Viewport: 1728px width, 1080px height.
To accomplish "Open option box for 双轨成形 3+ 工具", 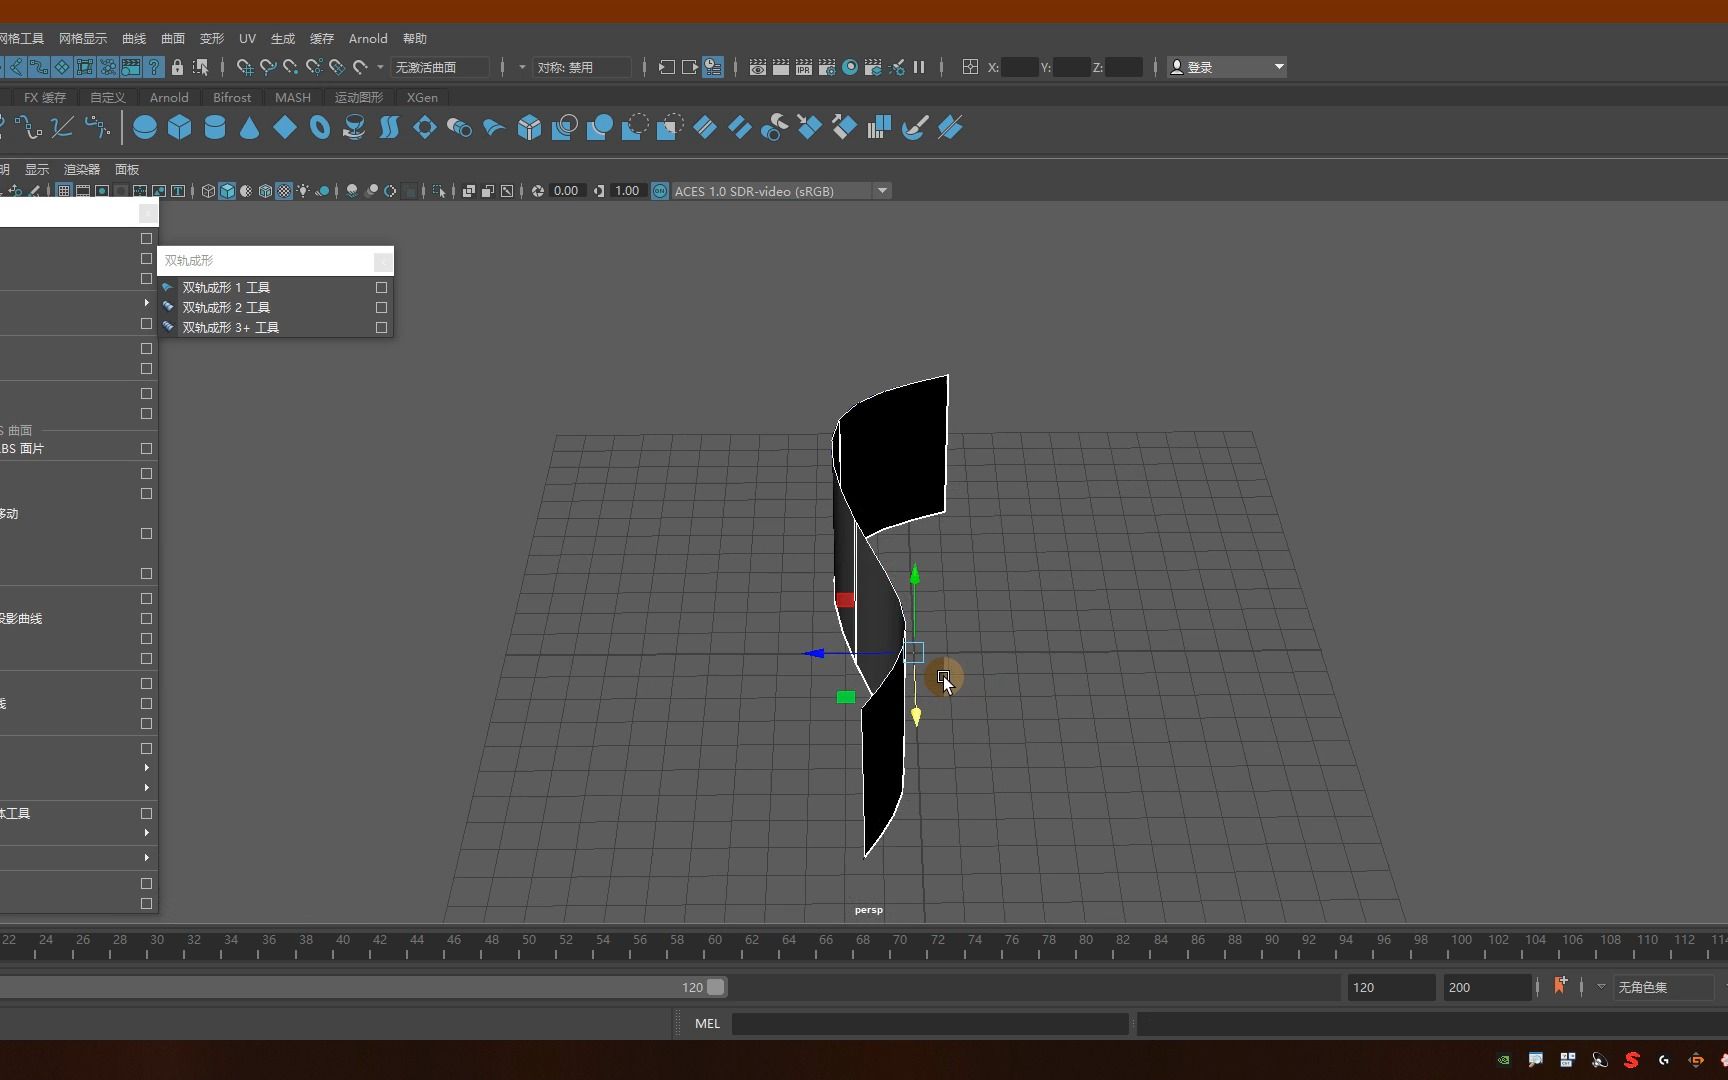I will [381, 327].
